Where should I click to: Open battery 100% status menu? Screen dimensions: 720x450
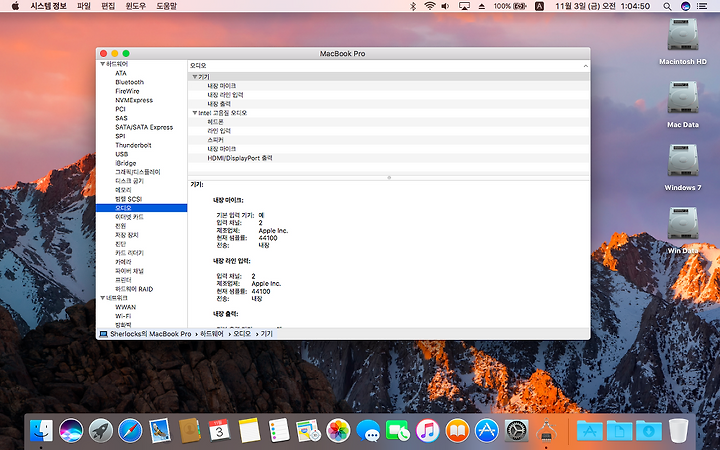tap(510, 6)
